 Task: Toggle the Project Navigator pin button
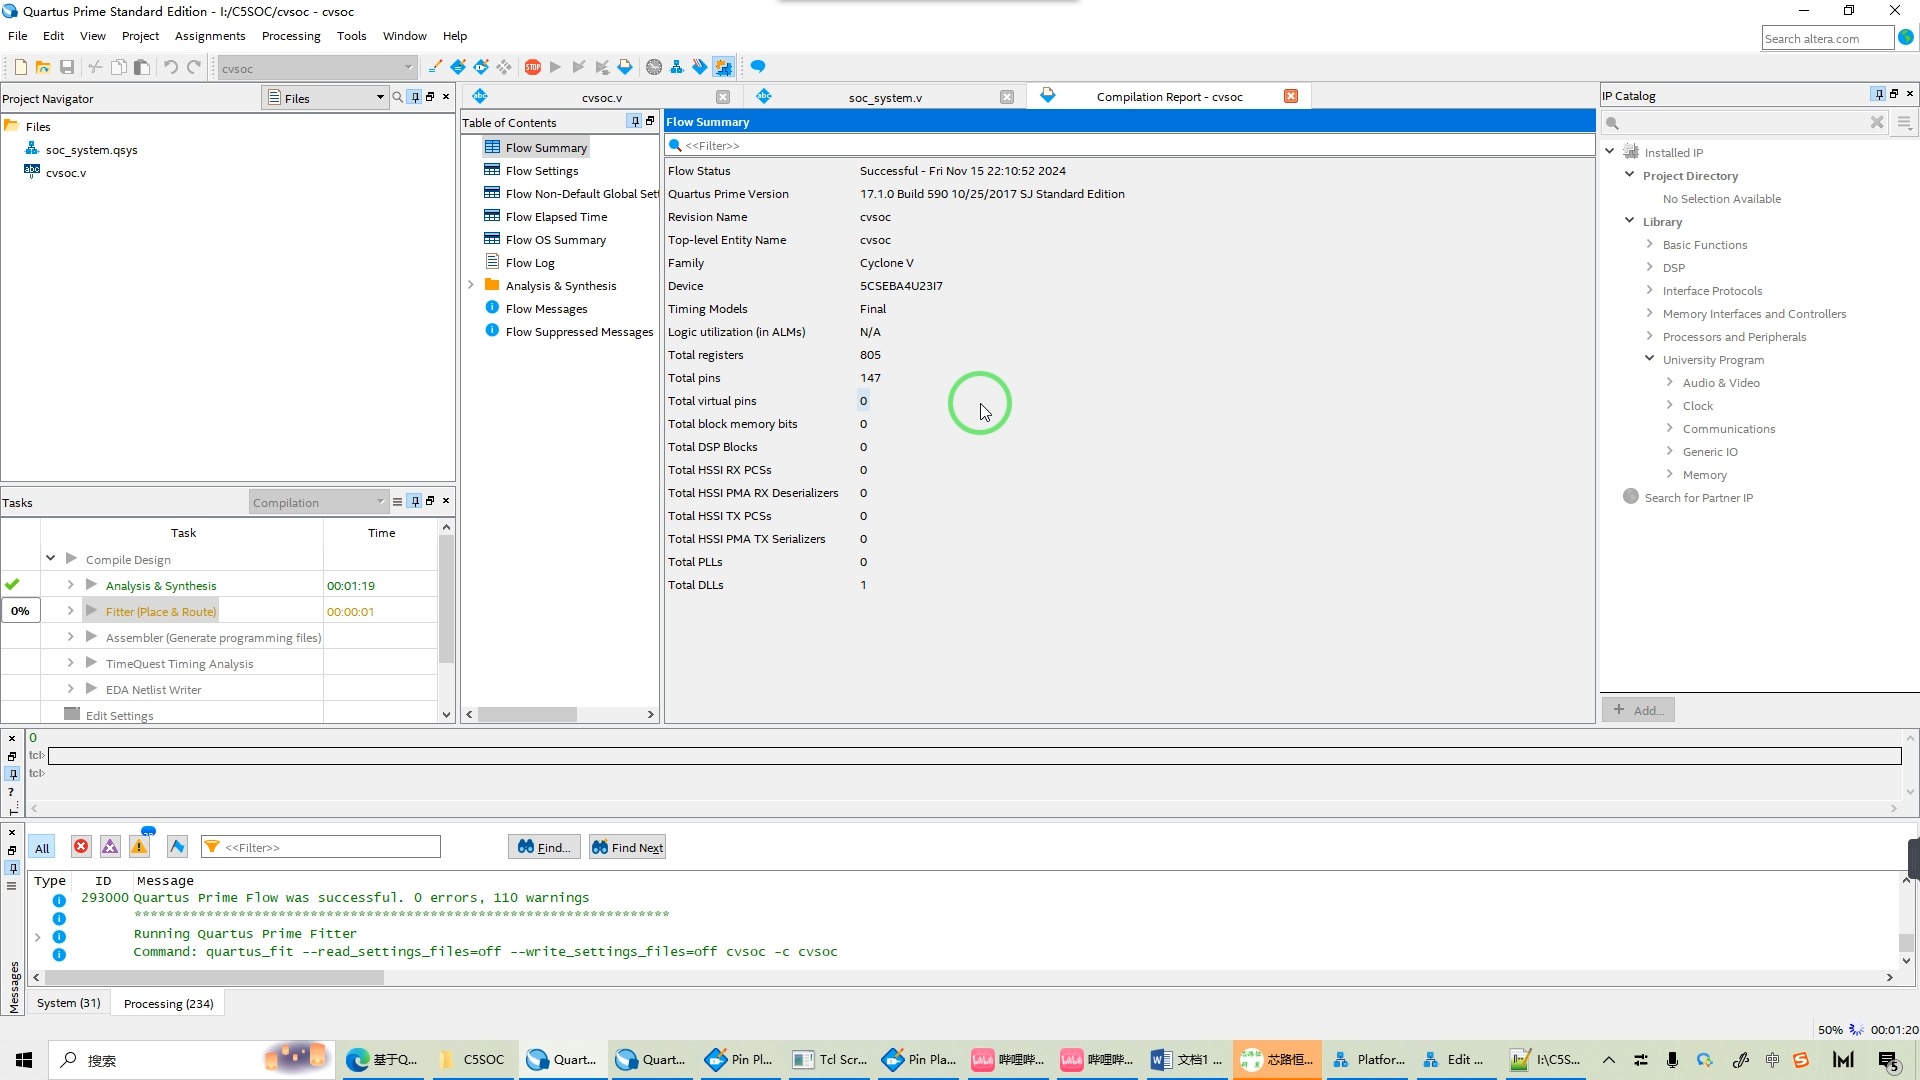click(415, 97)
